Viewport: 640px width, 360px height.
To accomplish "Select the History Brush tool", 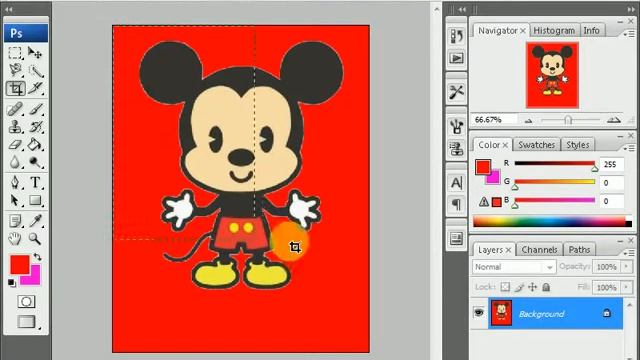I will pyautogui.click(x=35, y=127).
